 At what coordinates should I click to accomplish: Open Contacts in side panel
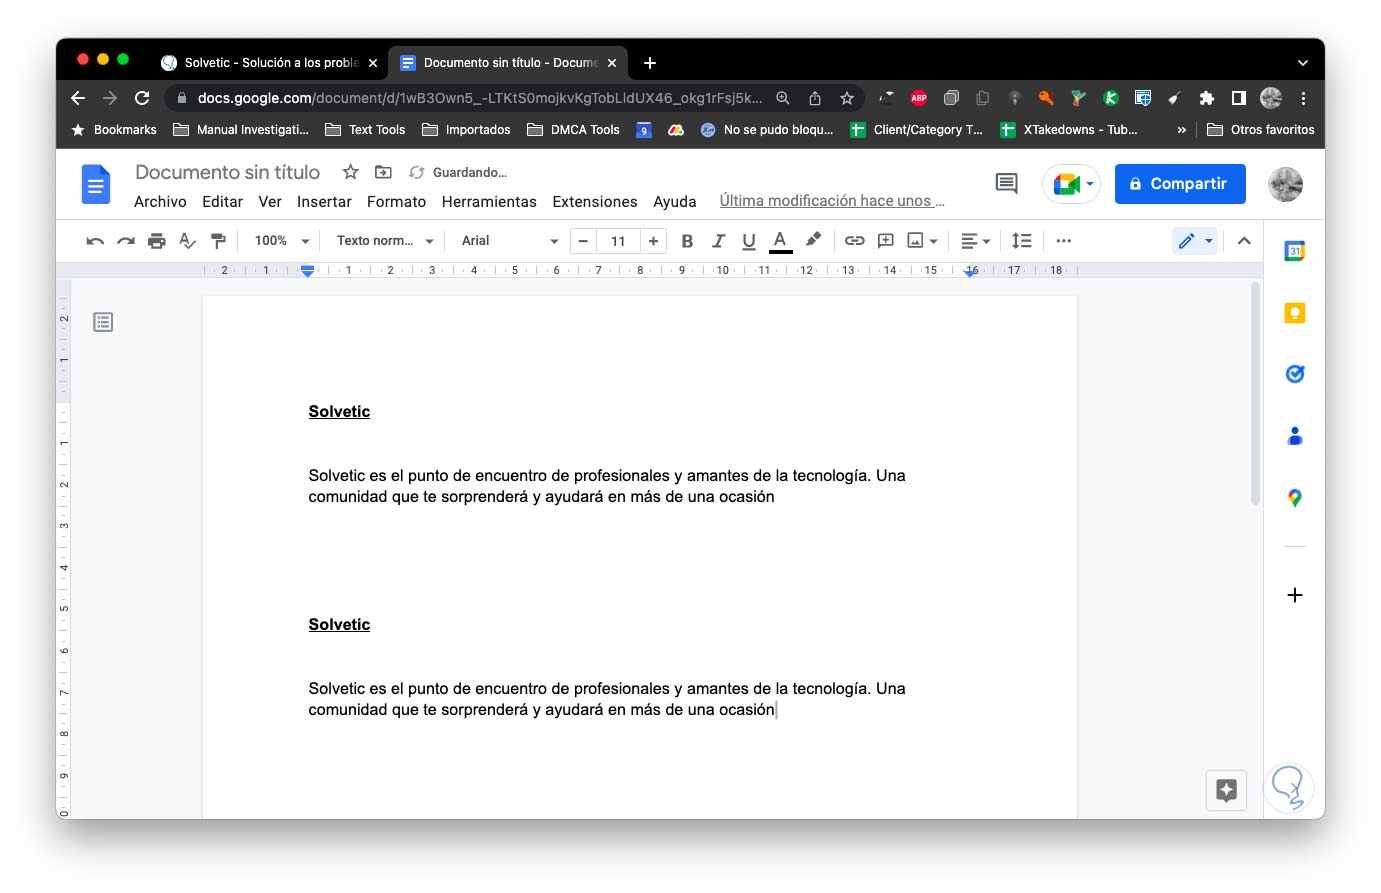1294,436
